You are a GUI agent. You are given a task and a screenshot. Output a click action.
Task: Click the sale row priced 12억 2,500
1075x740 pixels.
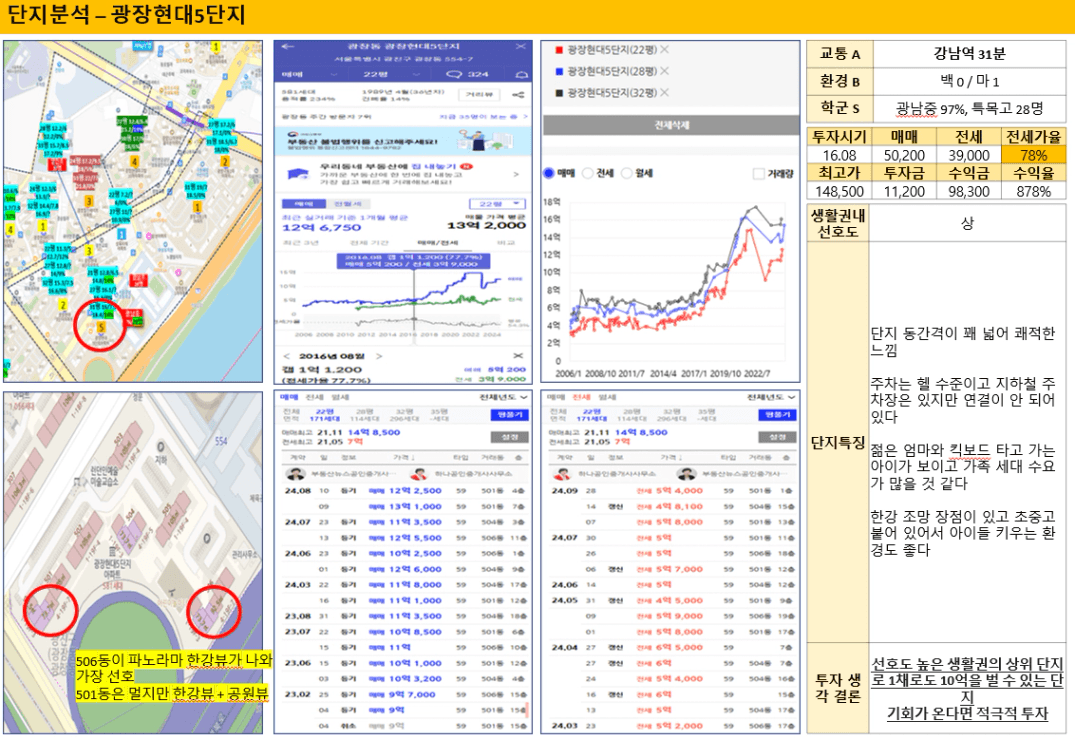pos(404,491)
